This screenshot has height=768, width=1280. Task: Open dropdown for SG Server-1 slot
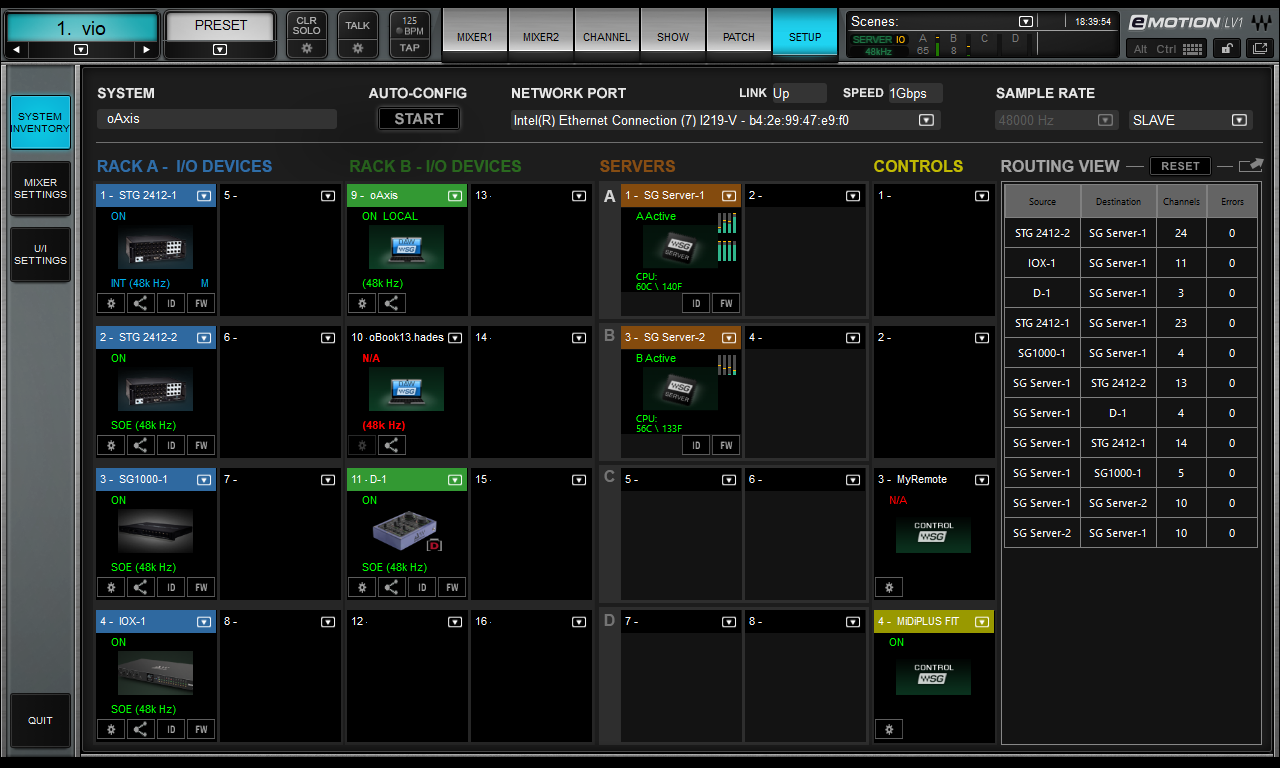729,196
